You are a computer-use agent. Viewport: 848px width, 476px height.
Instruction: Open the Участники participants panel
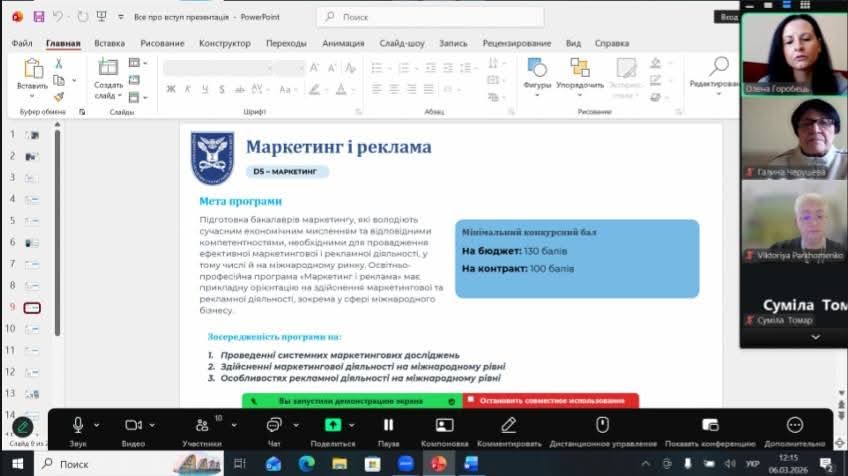point(202,425)
